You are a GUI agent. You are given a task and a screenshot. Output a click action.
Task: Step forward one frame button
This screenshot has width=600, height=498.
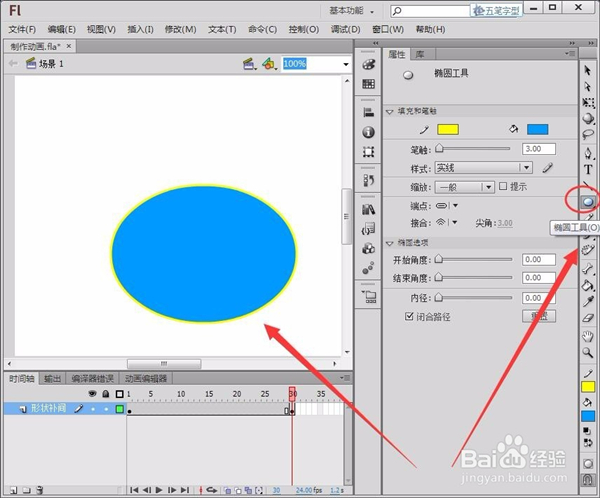[x=172, y=490]
